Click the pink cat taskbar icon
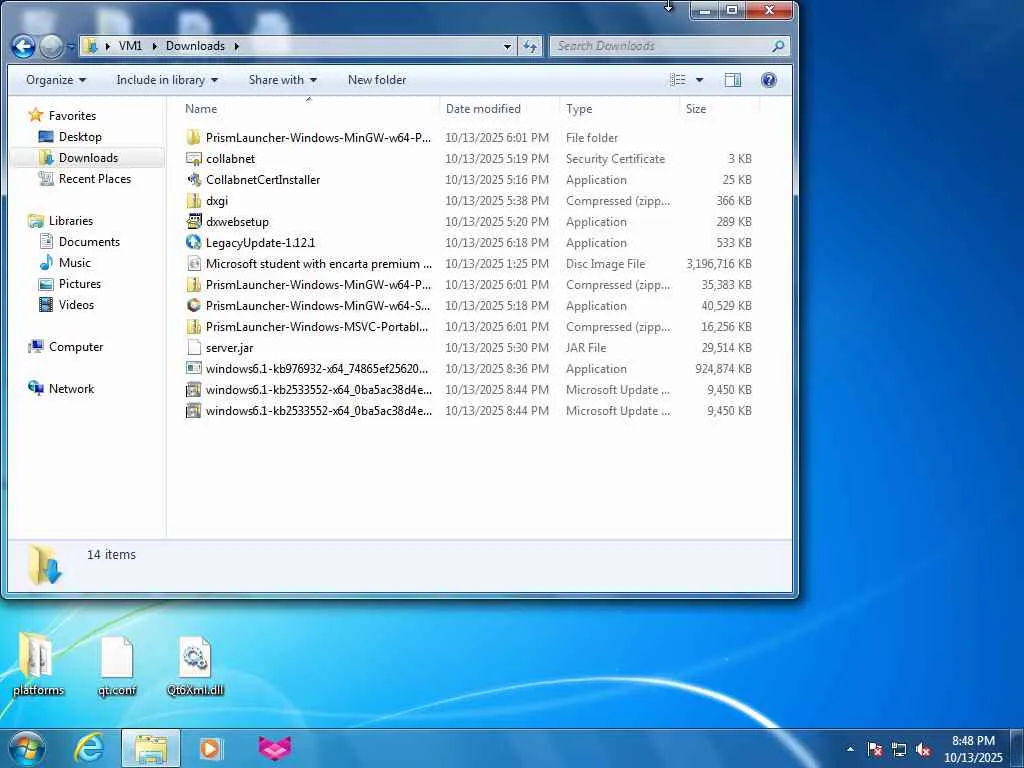This screenshot has height=768, width=1024. coord(274,748)
